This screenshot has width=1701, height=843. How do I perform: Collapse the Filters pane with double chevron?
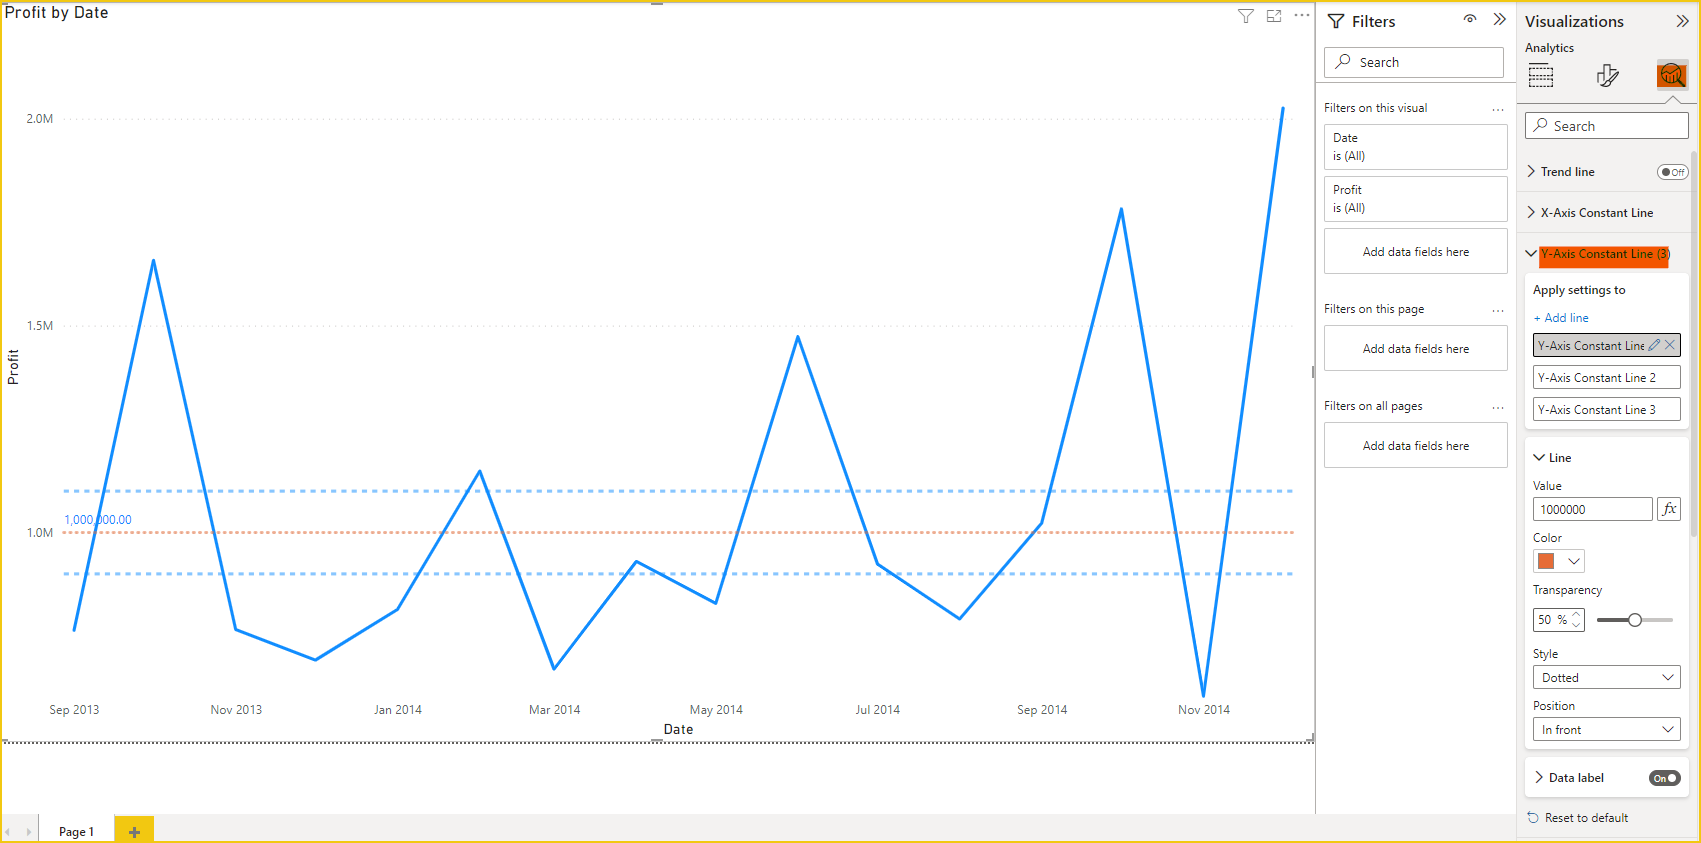1499,20
